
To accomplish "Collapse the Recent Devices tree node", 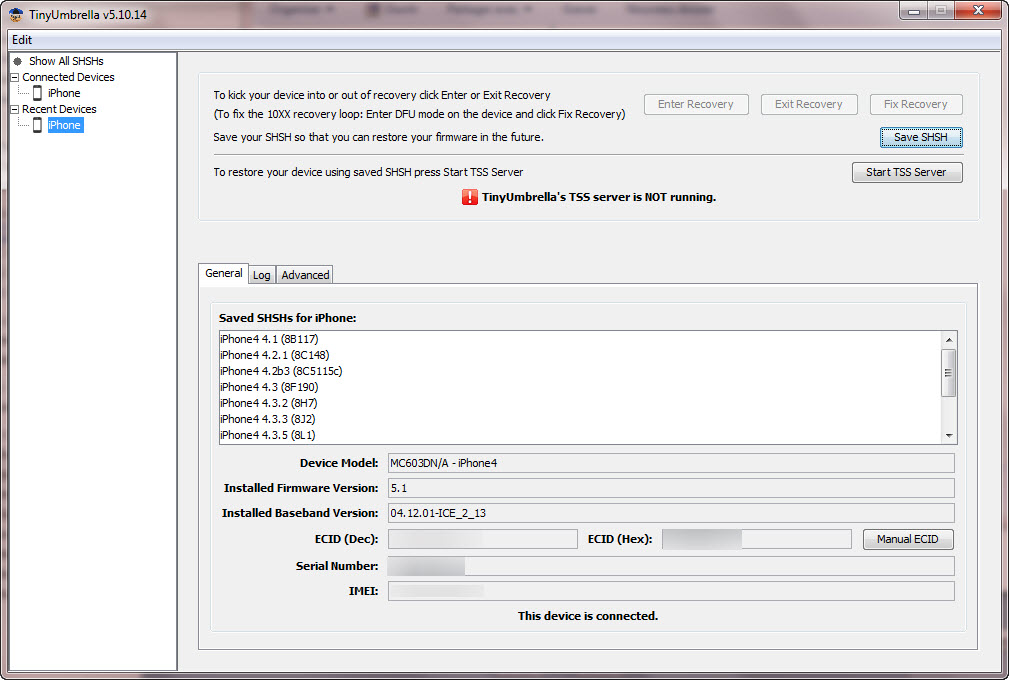I will pyautogui.click(x=14, y=109).
